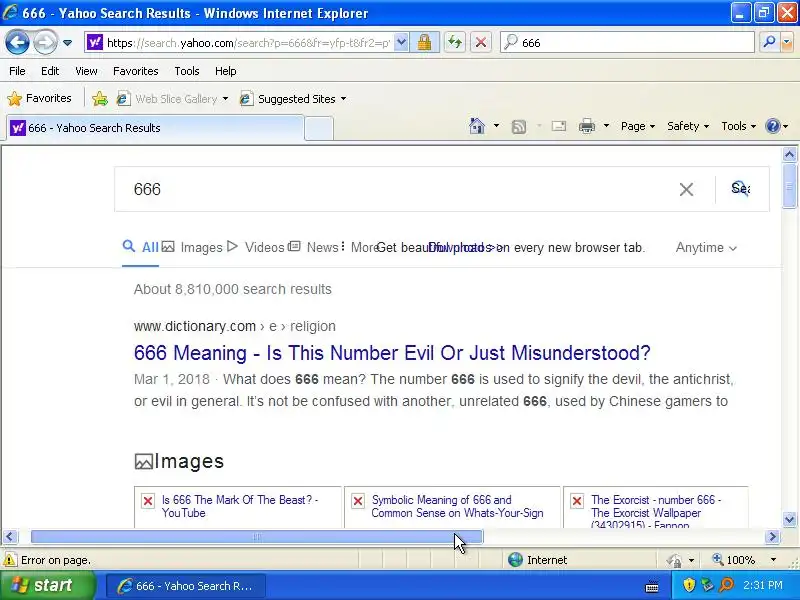Click the Error on page warning icon
The image size is (800, 600).
click(9, 560)
